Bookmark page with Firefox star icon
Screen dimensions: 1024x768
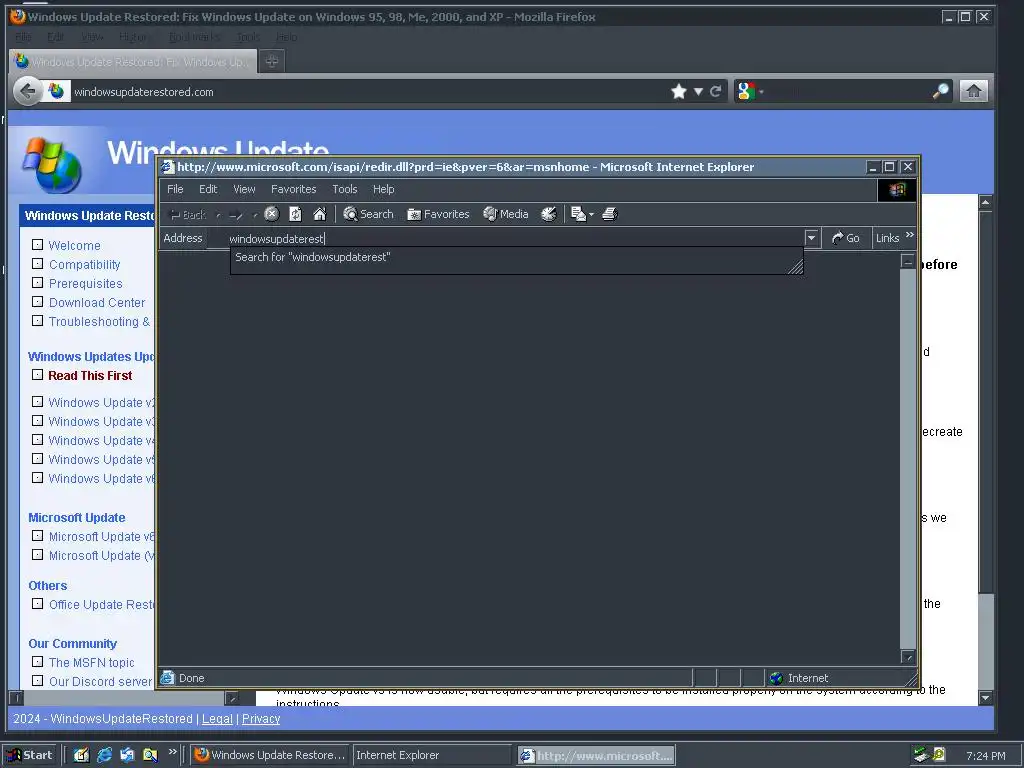coord(679,91)
